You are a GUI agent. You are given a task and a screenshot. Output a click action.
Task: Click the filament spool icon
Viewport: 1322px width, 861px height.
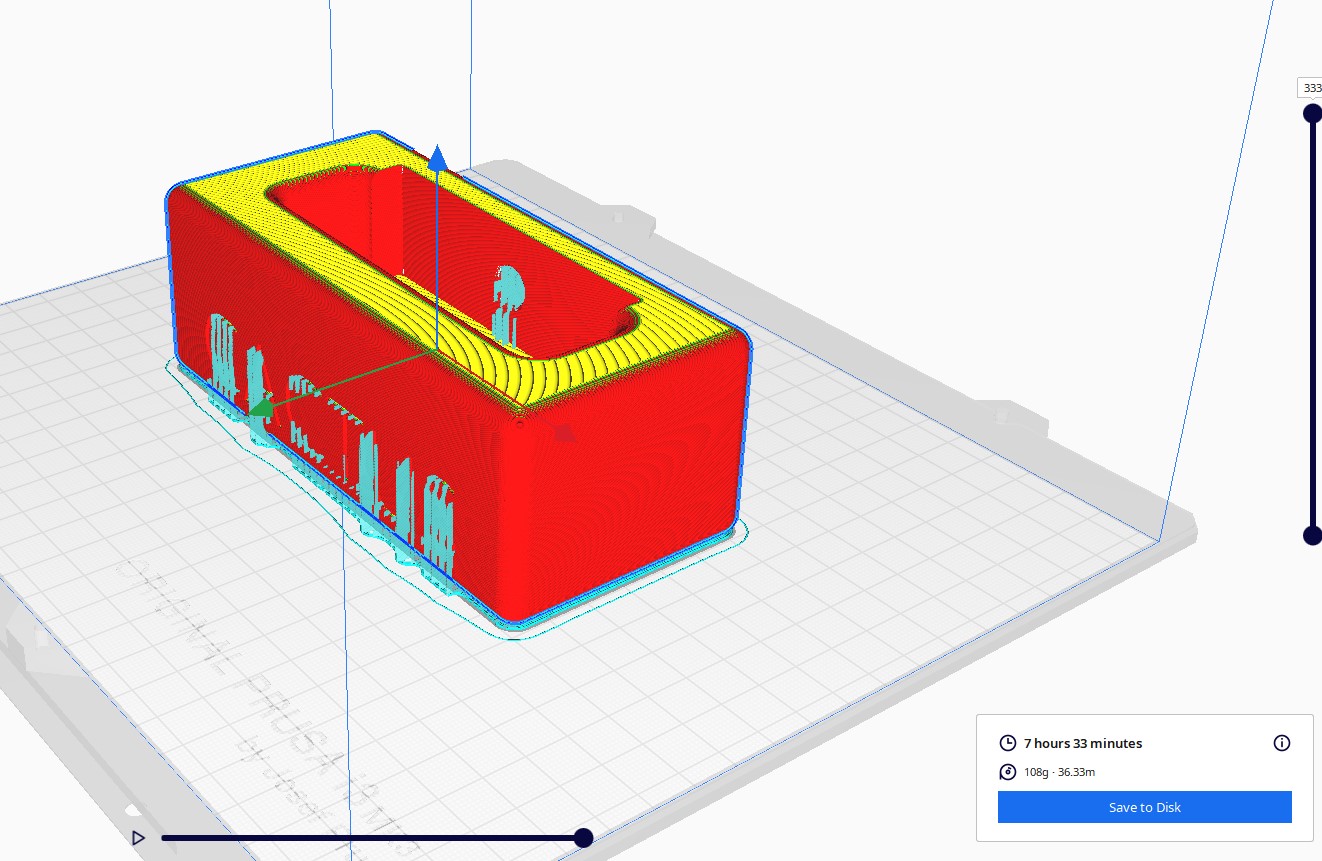[1008, 772]
